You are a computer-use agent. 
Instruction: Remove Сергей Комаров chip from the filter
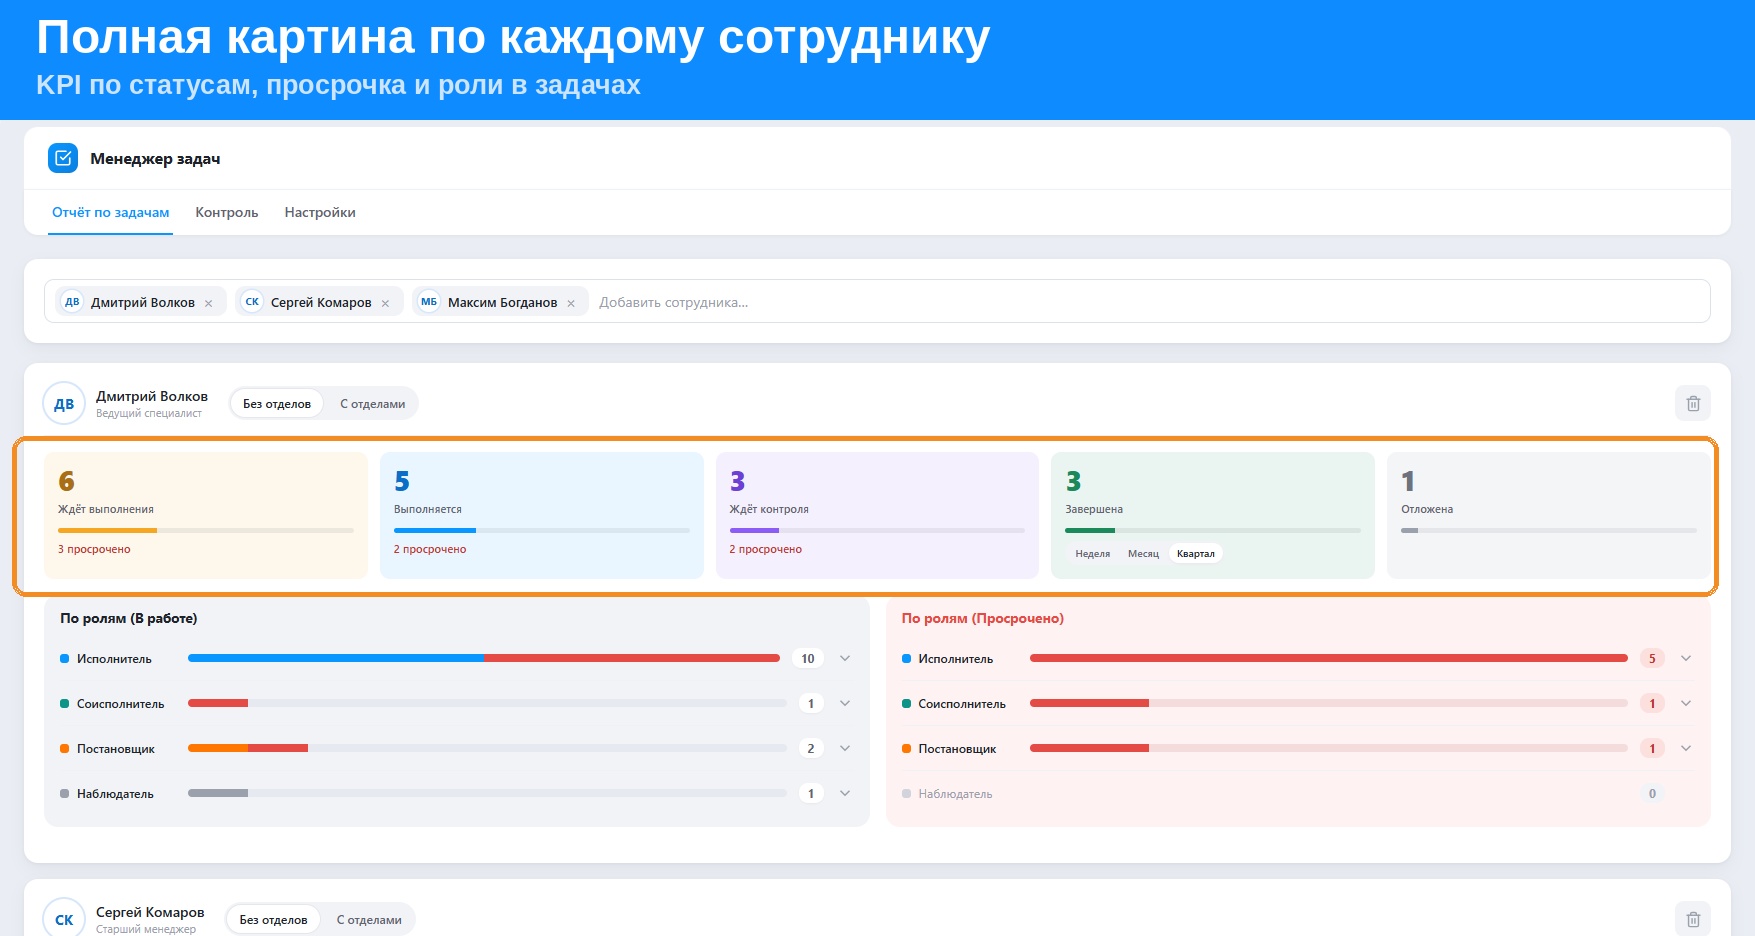click(385, 303)
